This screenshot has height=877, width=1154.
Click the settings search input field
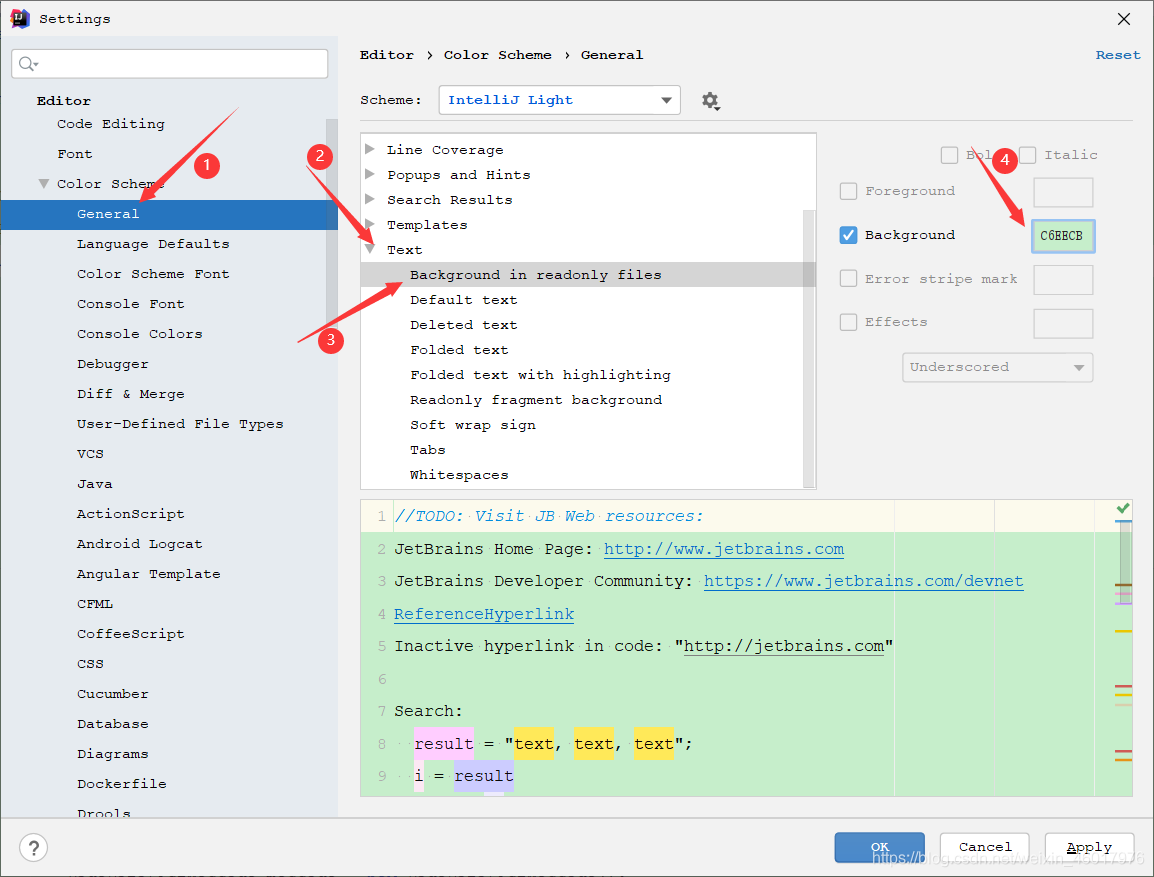pyautogui.click(x=170, y=64)
